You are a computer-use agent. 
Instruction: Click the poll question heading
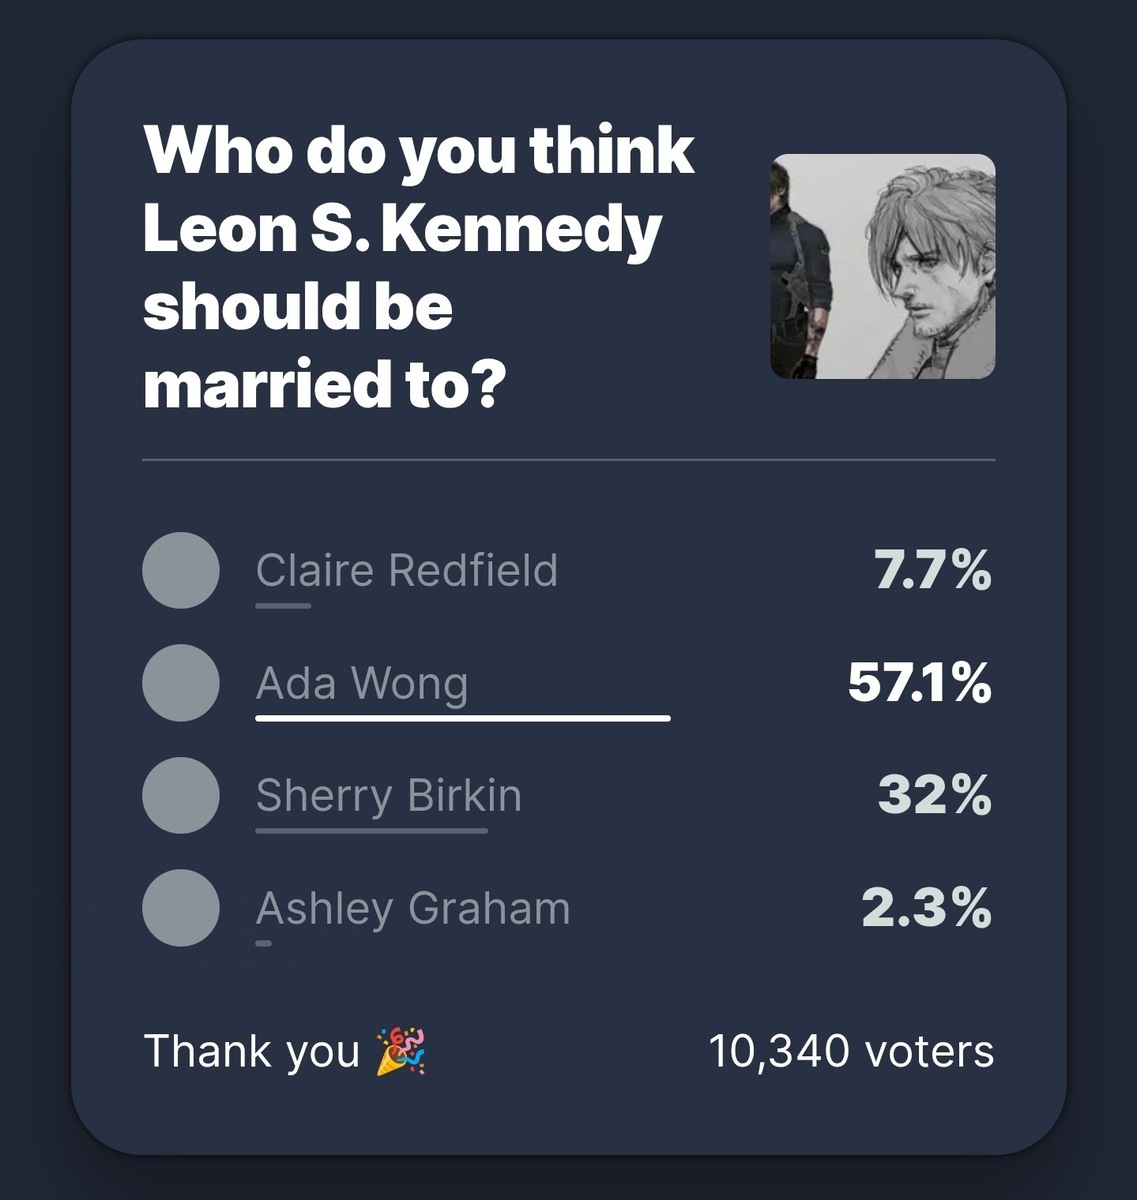pyautogui.click(x=420, y=267)
